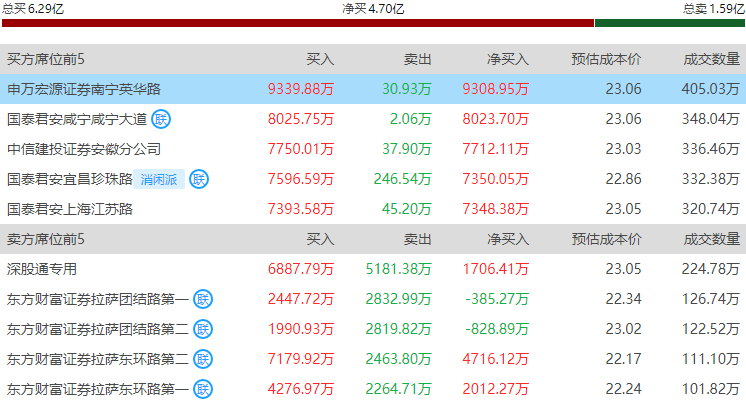Click buy value 9339.88万

point(301,89)
